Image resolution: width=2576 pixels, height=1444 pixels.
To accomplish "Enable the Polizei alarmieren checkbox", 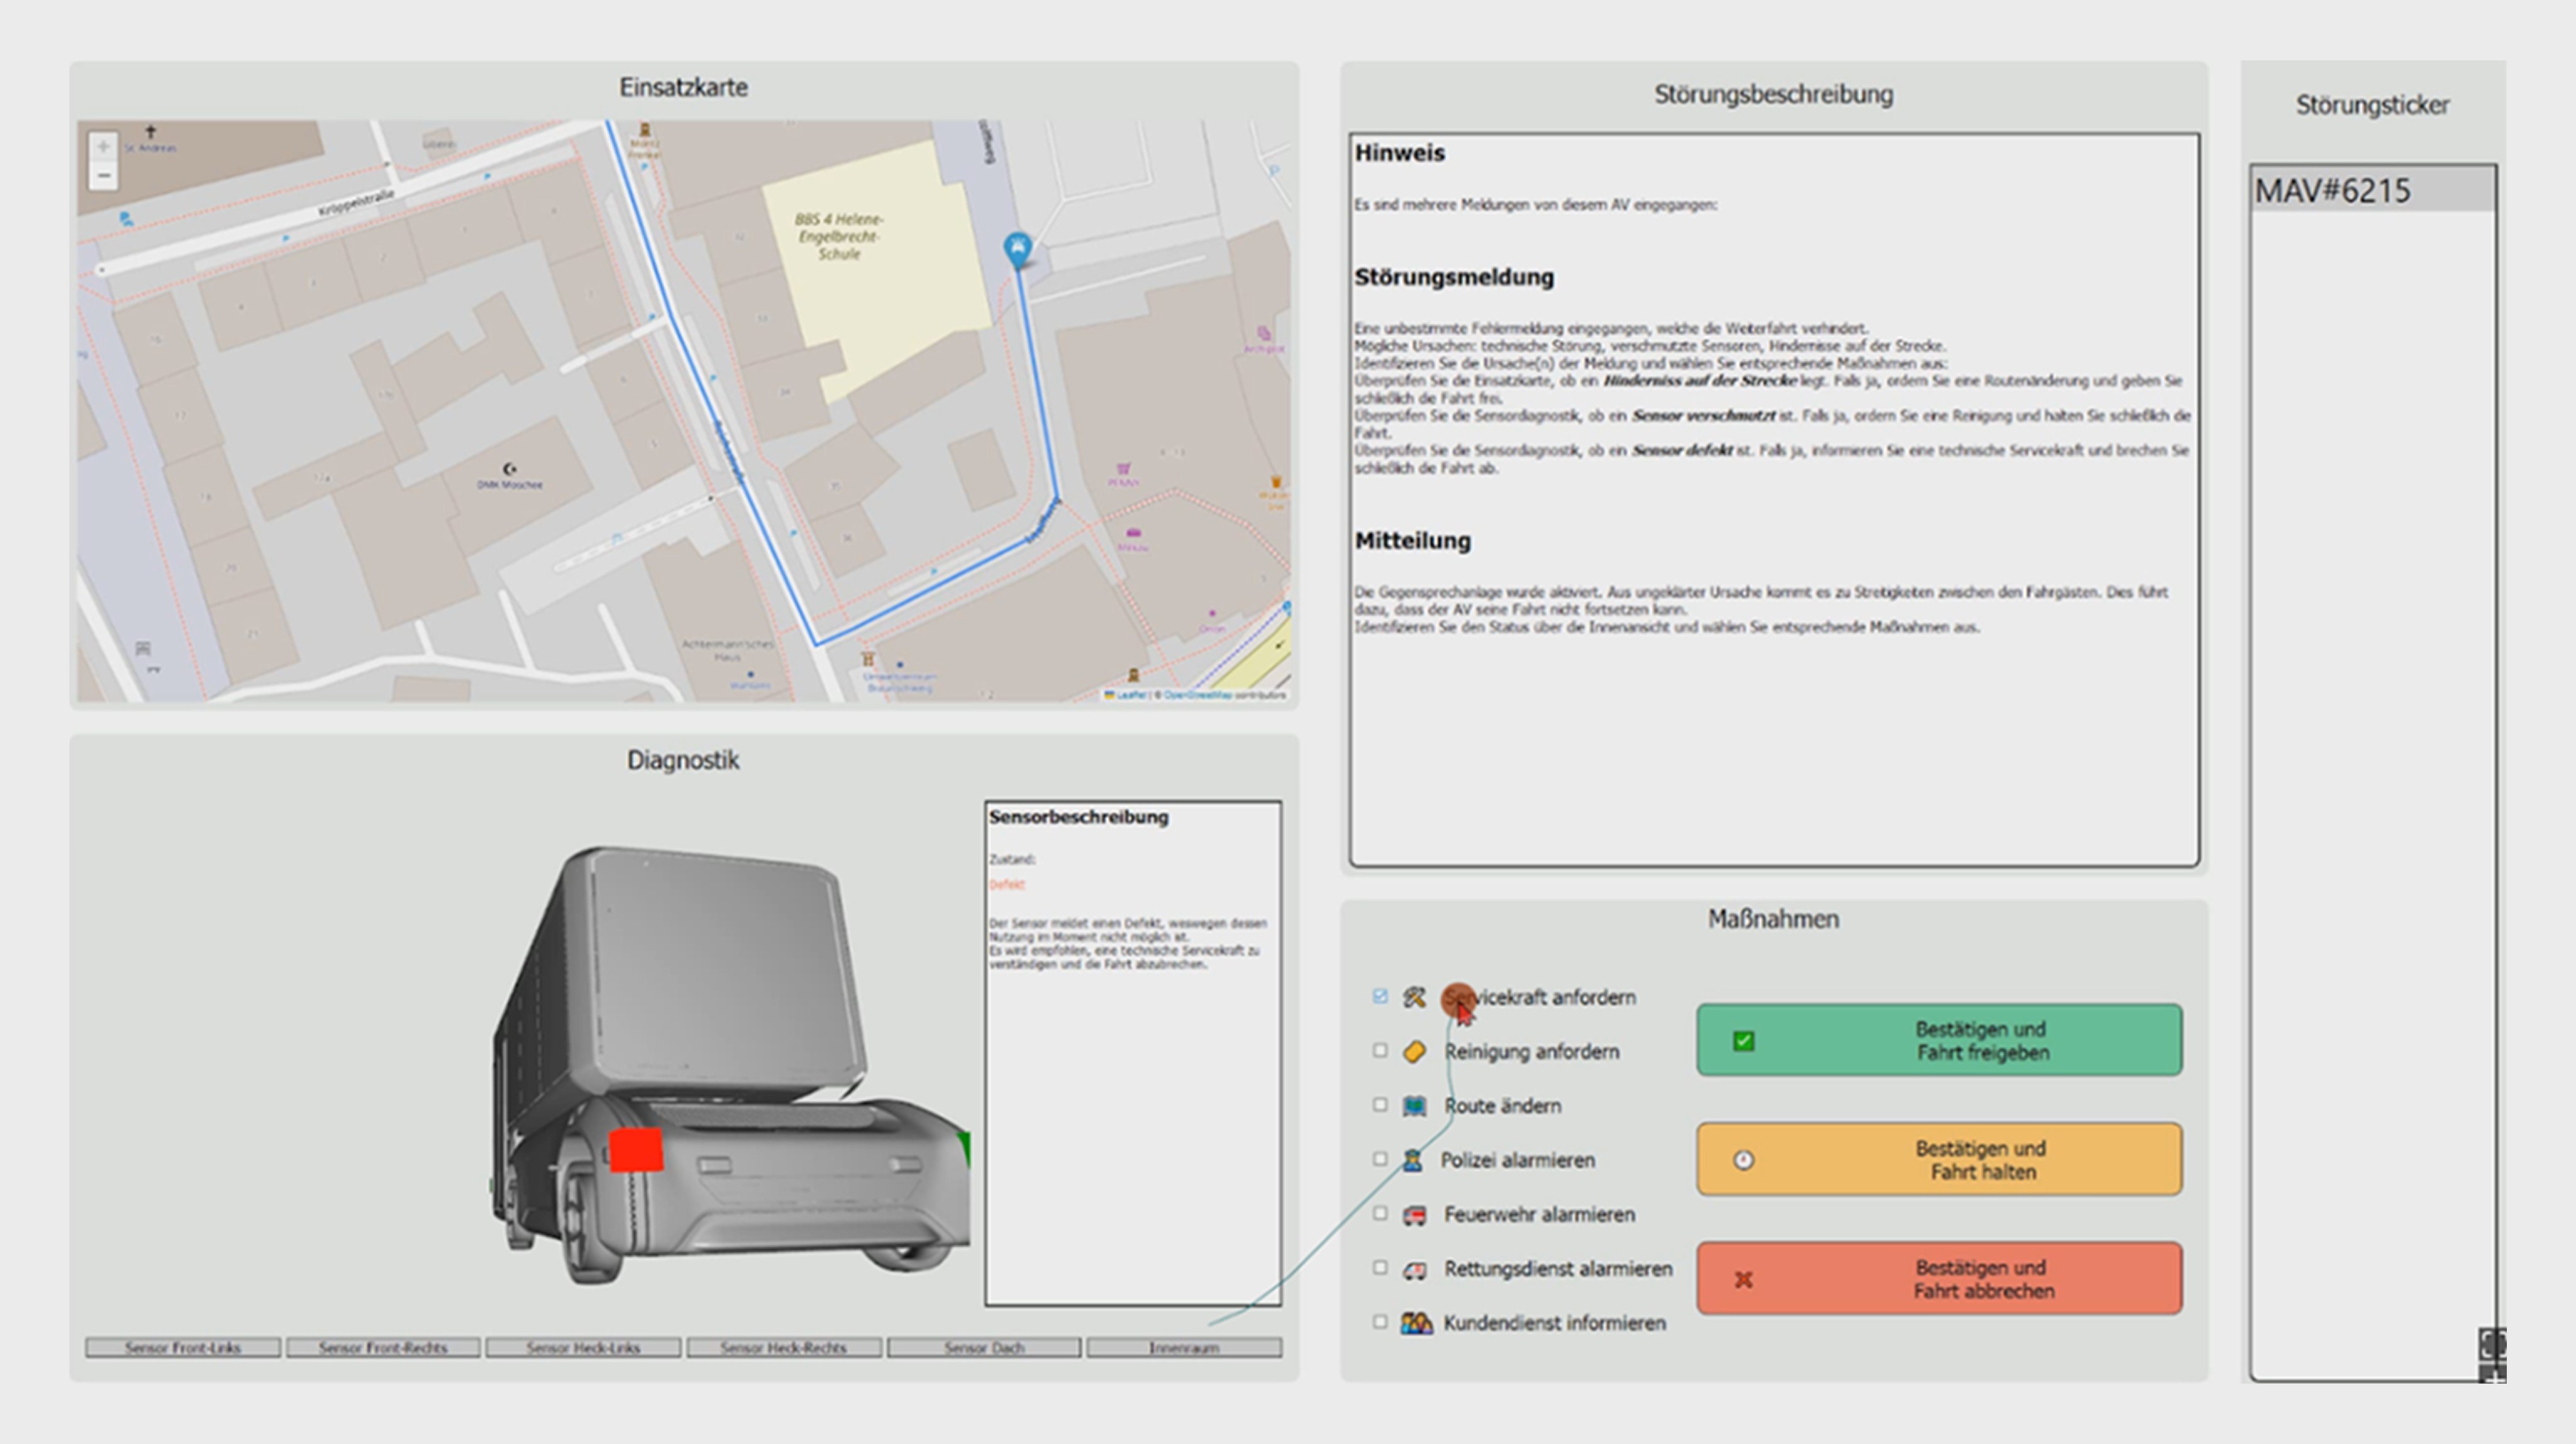I will pos(1380,1159).
